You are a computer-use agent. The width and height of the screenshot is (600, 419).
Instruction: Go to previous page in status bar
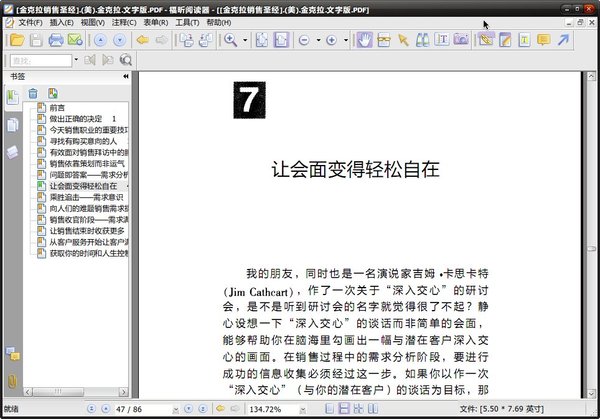[106, 409]
